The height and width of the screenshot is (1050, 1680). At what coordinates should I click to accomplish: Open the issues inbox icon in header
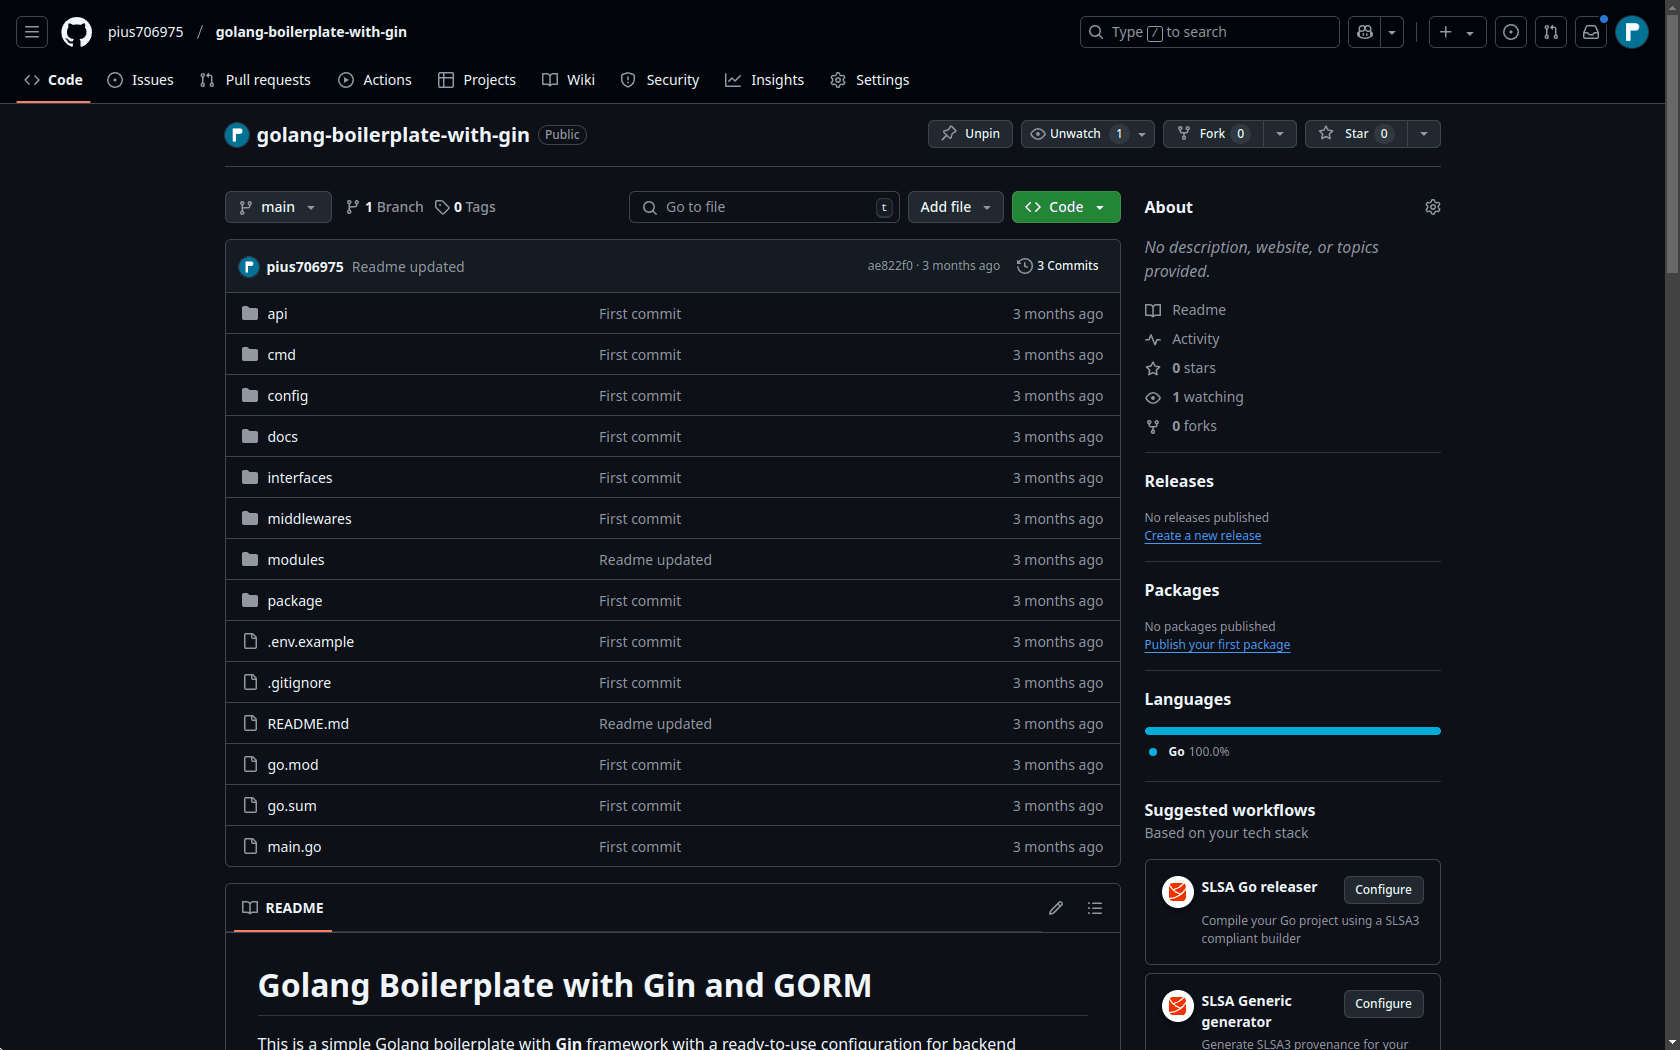[1511, 32]
